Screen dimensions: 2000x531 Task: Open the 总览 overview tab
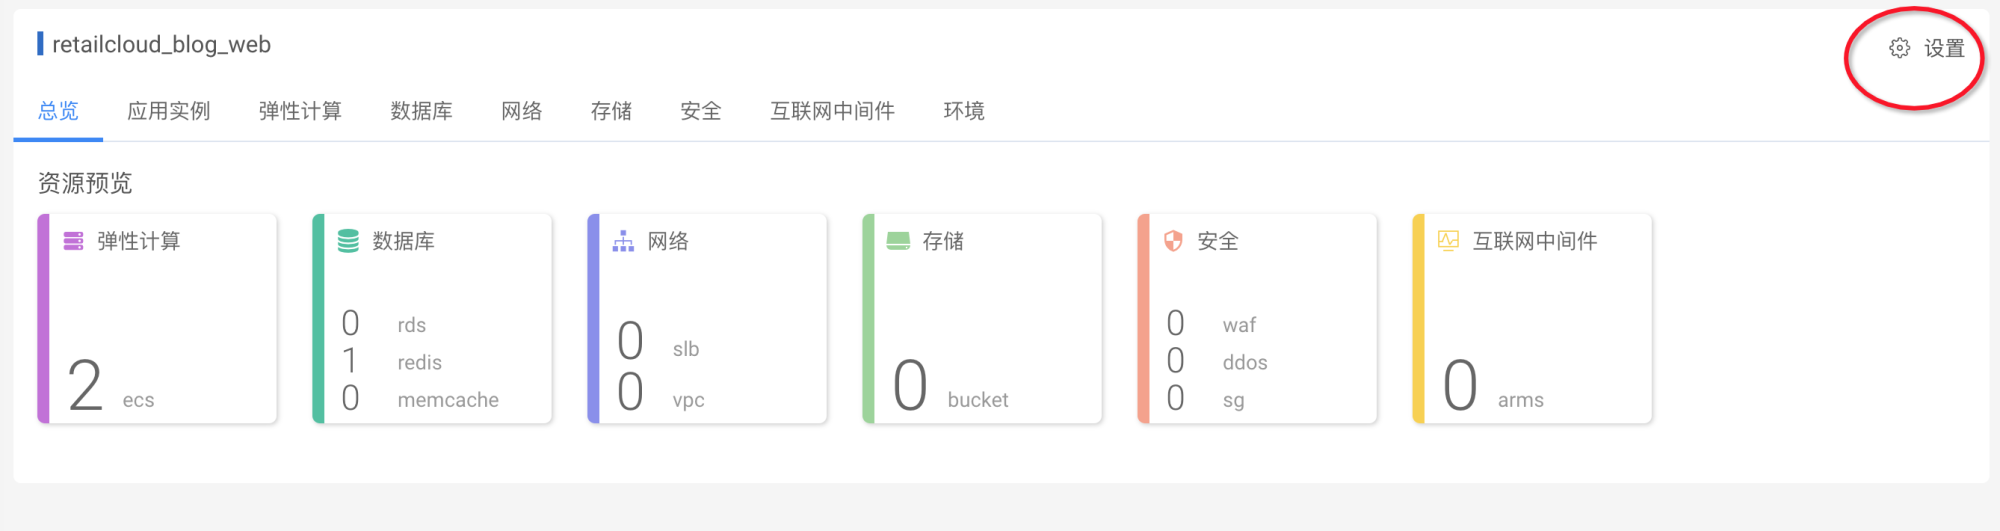coord(58,111)
